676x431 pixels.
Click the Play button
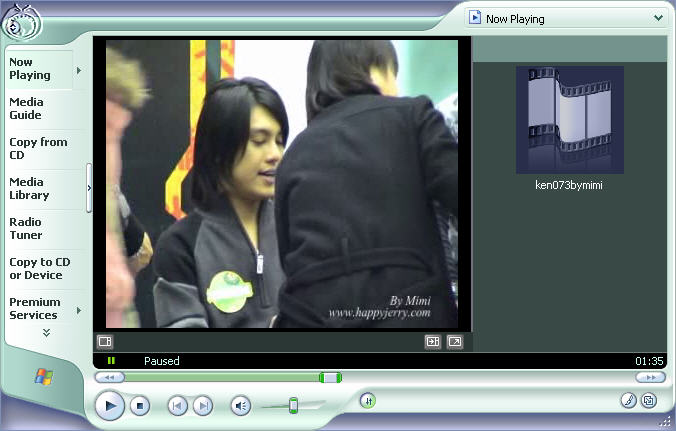coord(110,405)
